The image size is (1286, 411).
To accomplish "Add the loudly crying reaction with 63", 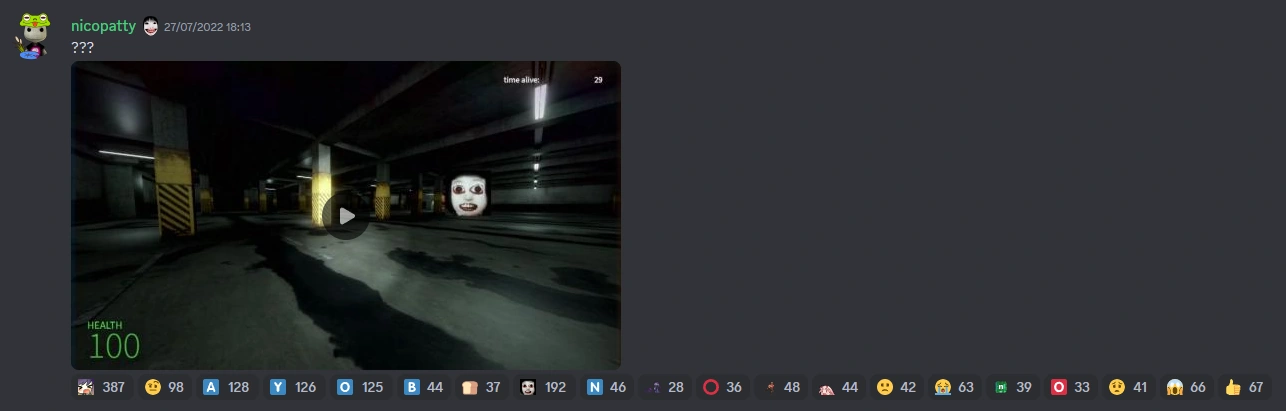I will click(955, 387).
